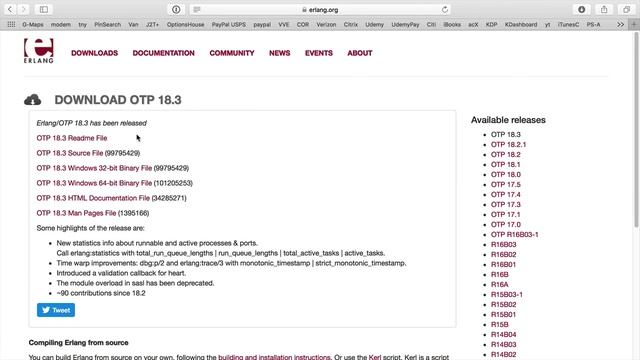The width and height of the screenshot is (640, 360).
Task: Open the Kerl script link
Action: coord(375,357)
